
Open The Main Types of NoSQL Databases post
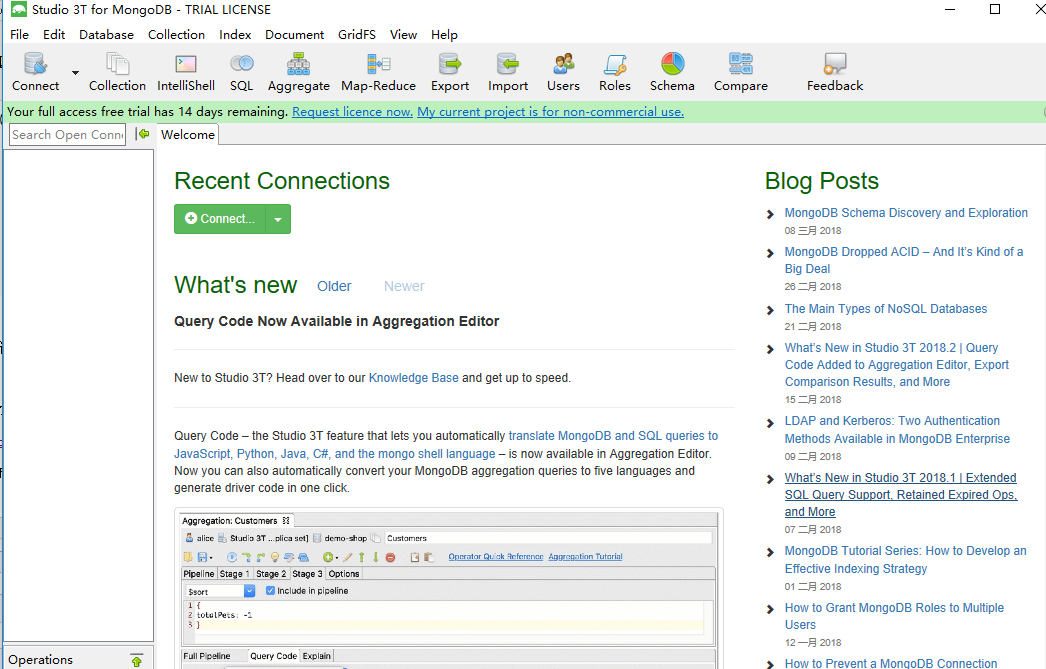[x=886, y=309]
